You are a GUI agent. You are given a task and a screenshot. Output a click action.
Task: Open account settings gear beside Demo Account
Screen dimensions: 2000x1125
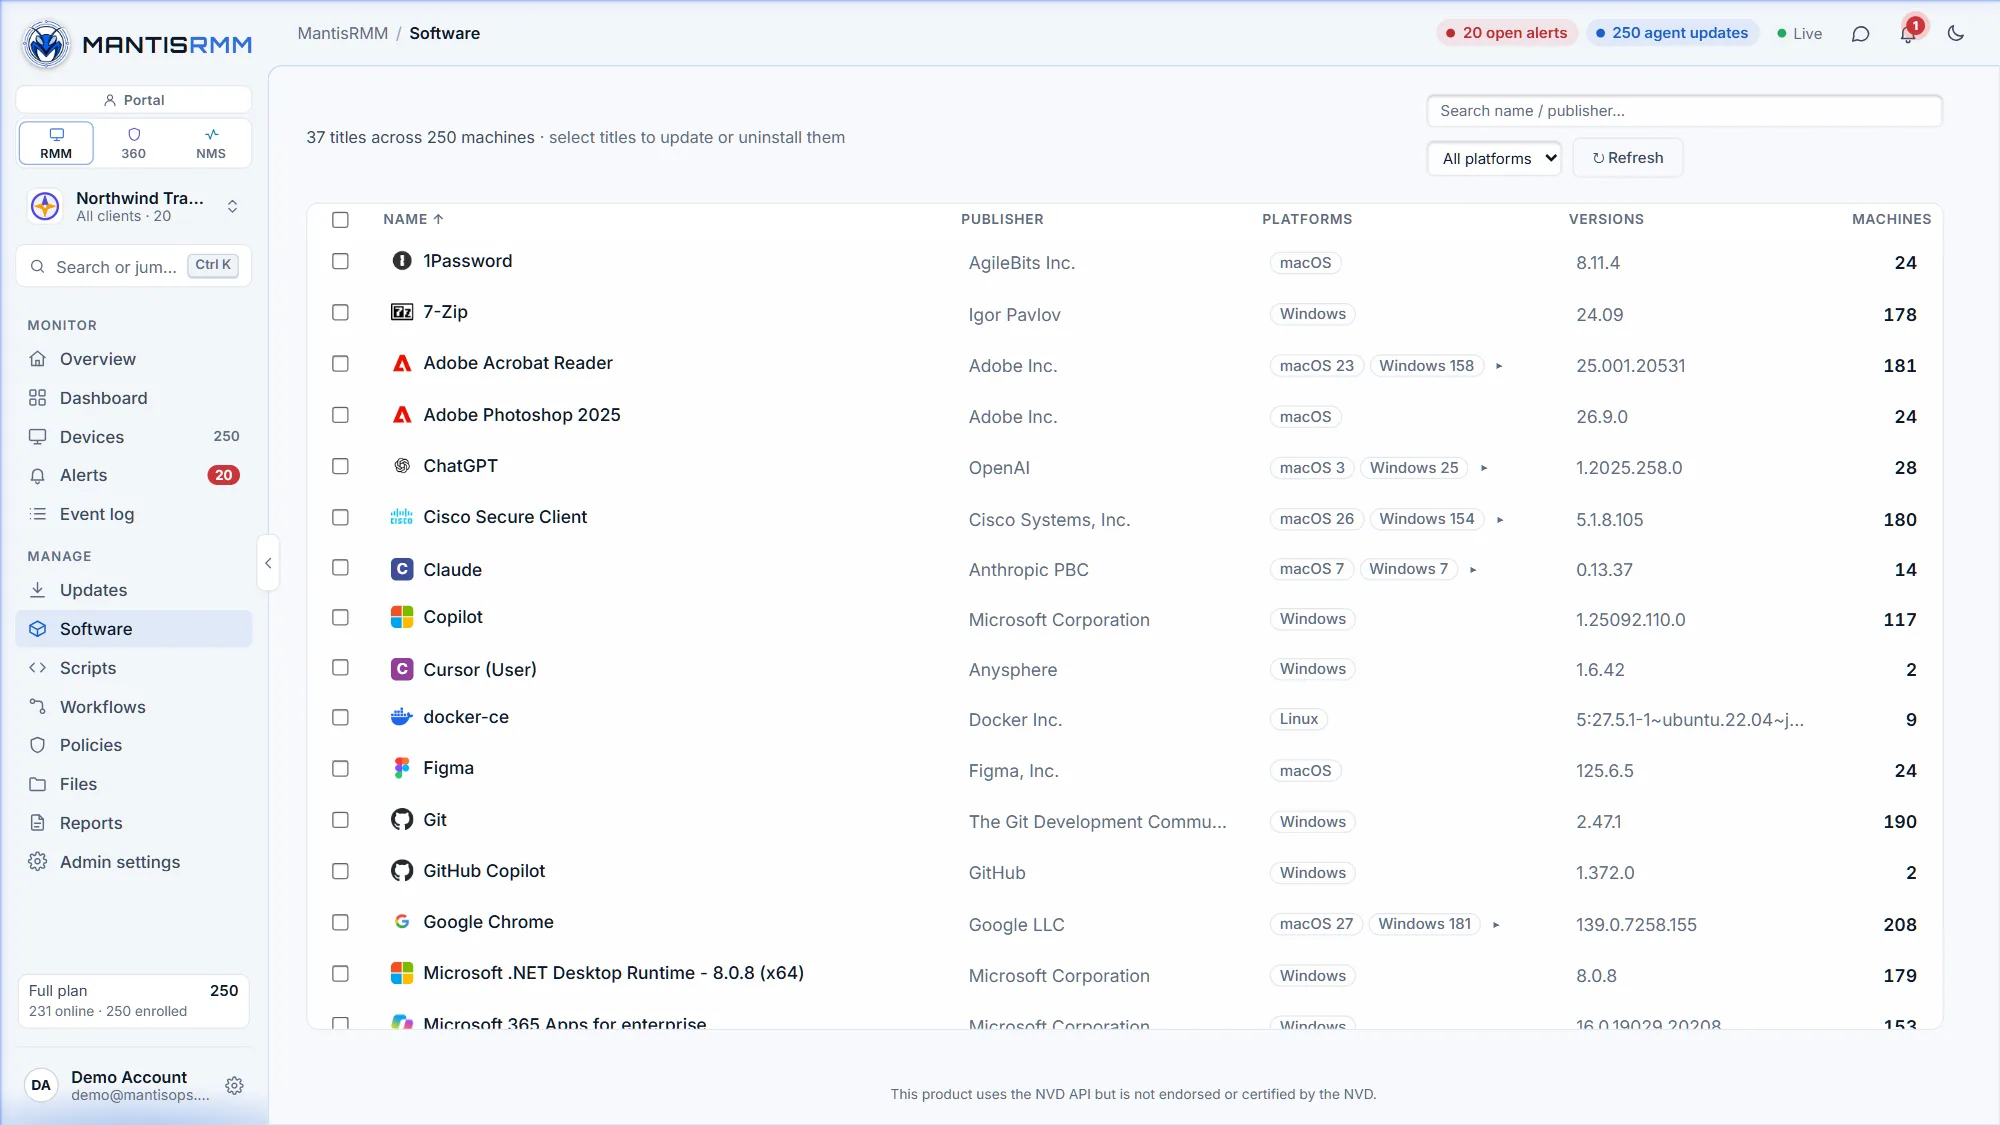point(234,1086)
